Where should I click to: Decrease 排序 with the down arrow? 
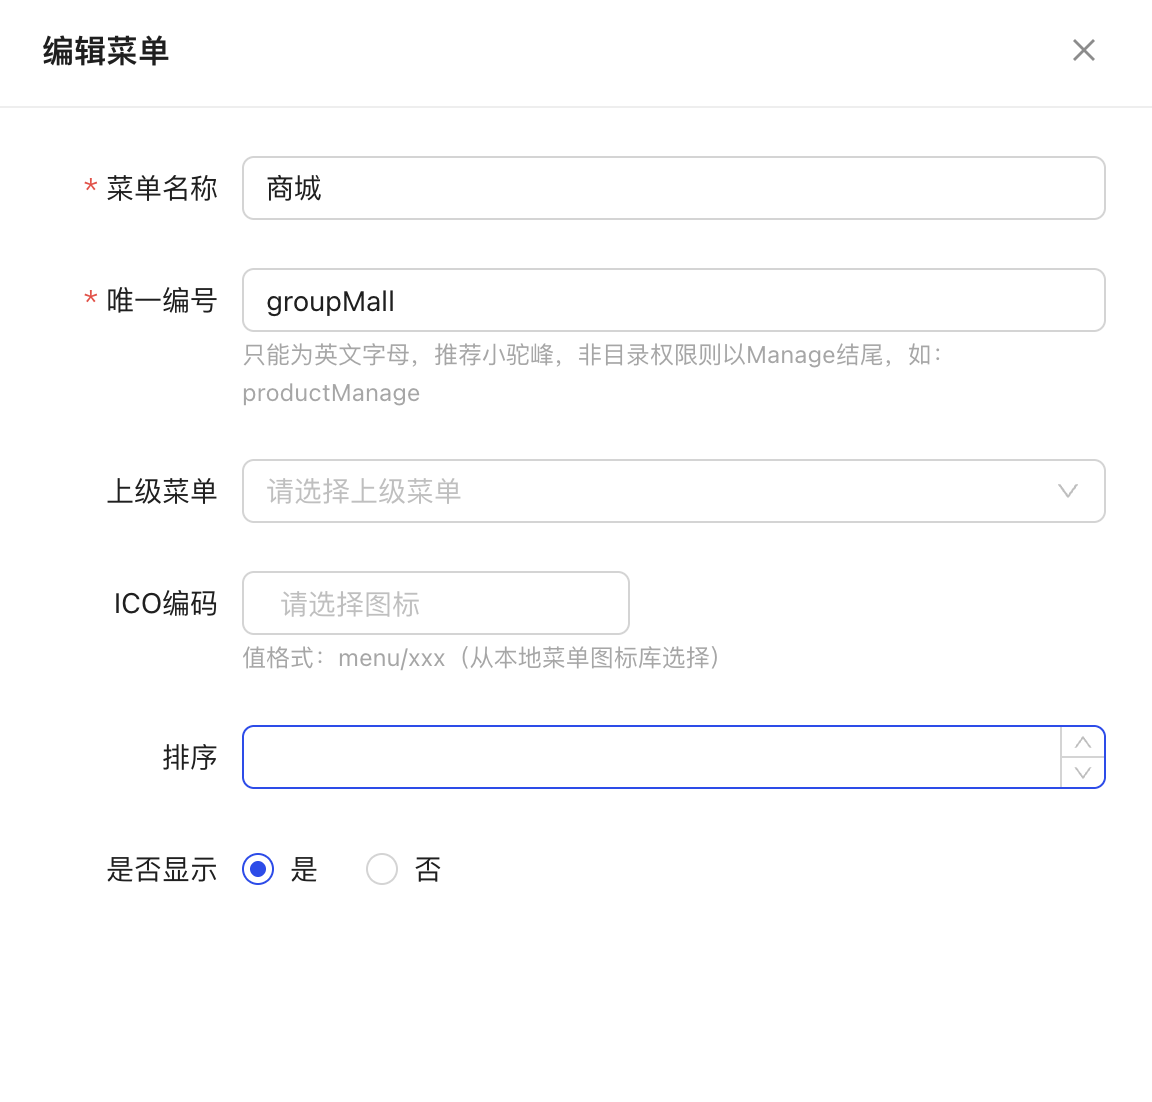[x=1083, y=773]
